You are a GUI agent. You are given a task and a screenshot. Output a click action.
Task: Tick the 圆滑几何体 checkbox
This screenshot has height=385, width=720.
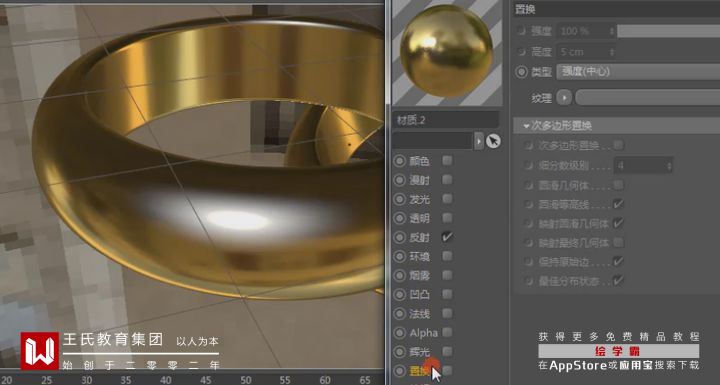619,185
